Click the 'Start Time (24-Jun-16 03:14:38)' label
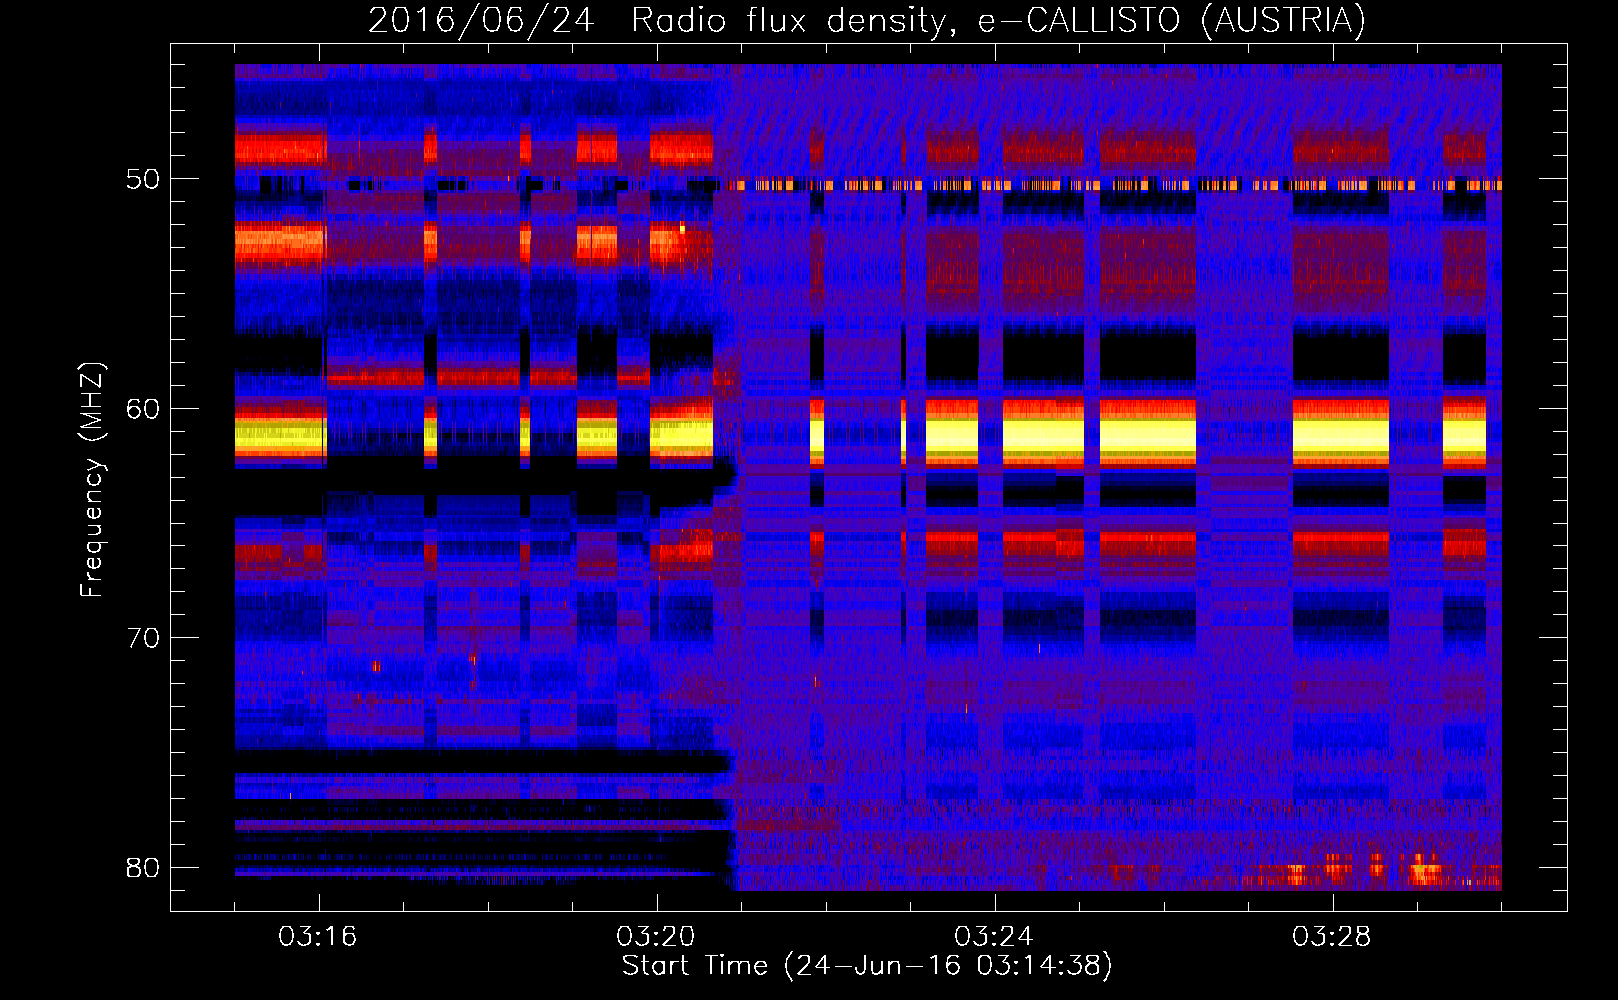 [x=867, y=966]
